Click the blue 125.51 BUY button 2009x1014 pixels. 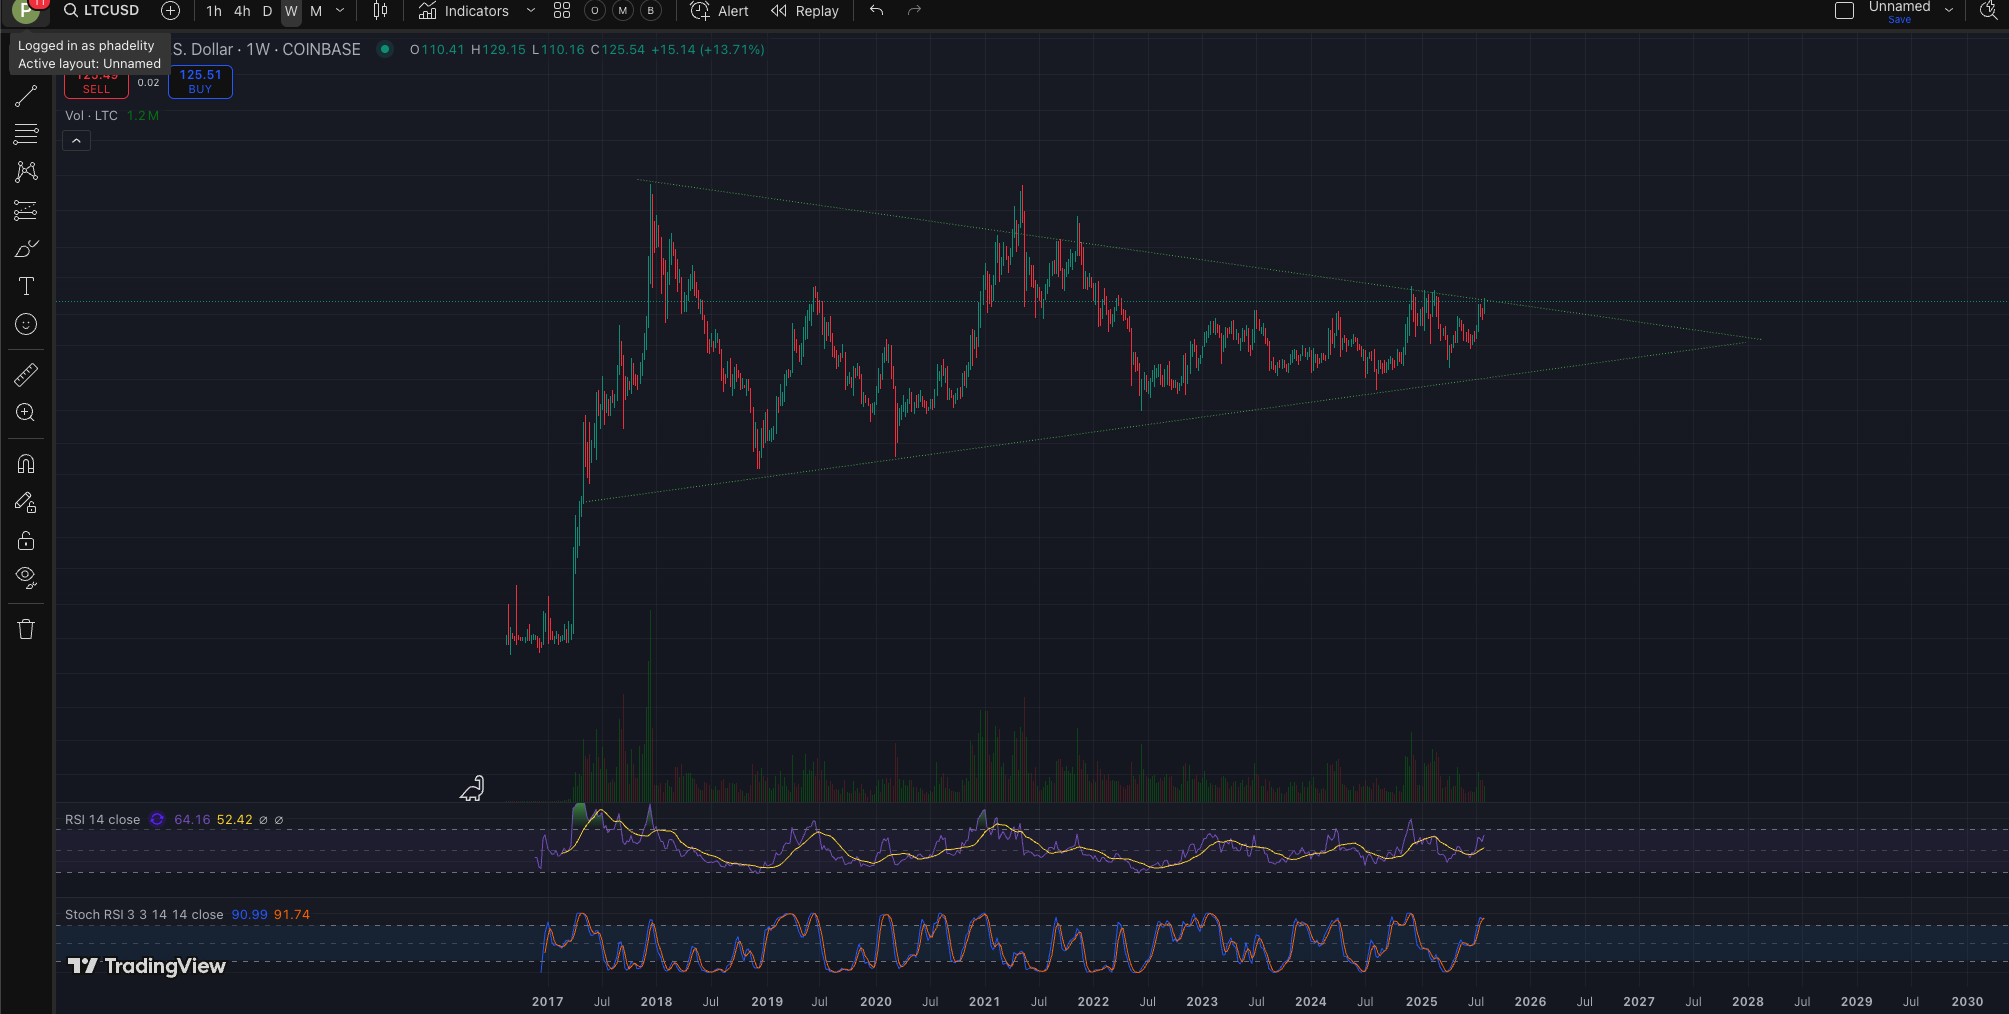(200, 82)
